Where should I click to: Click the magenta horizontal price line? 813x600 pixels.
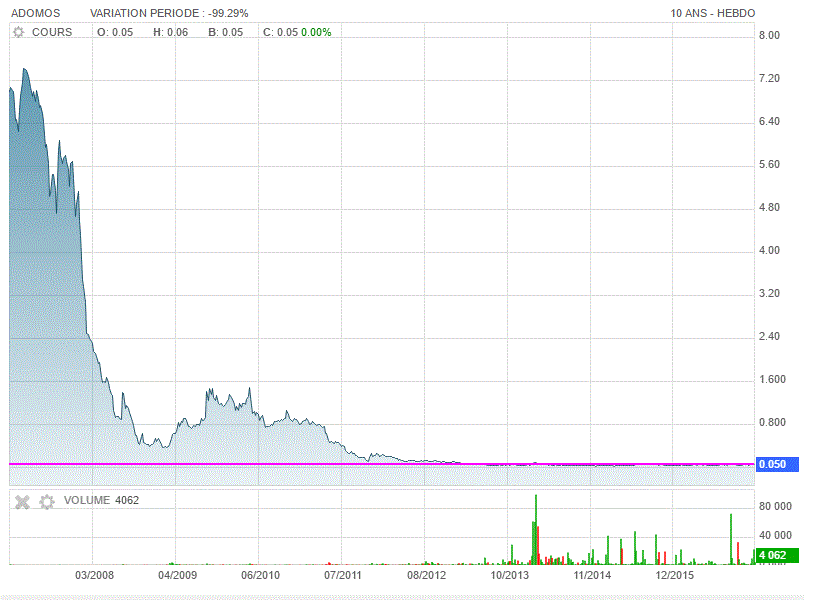tap(382, 464)
